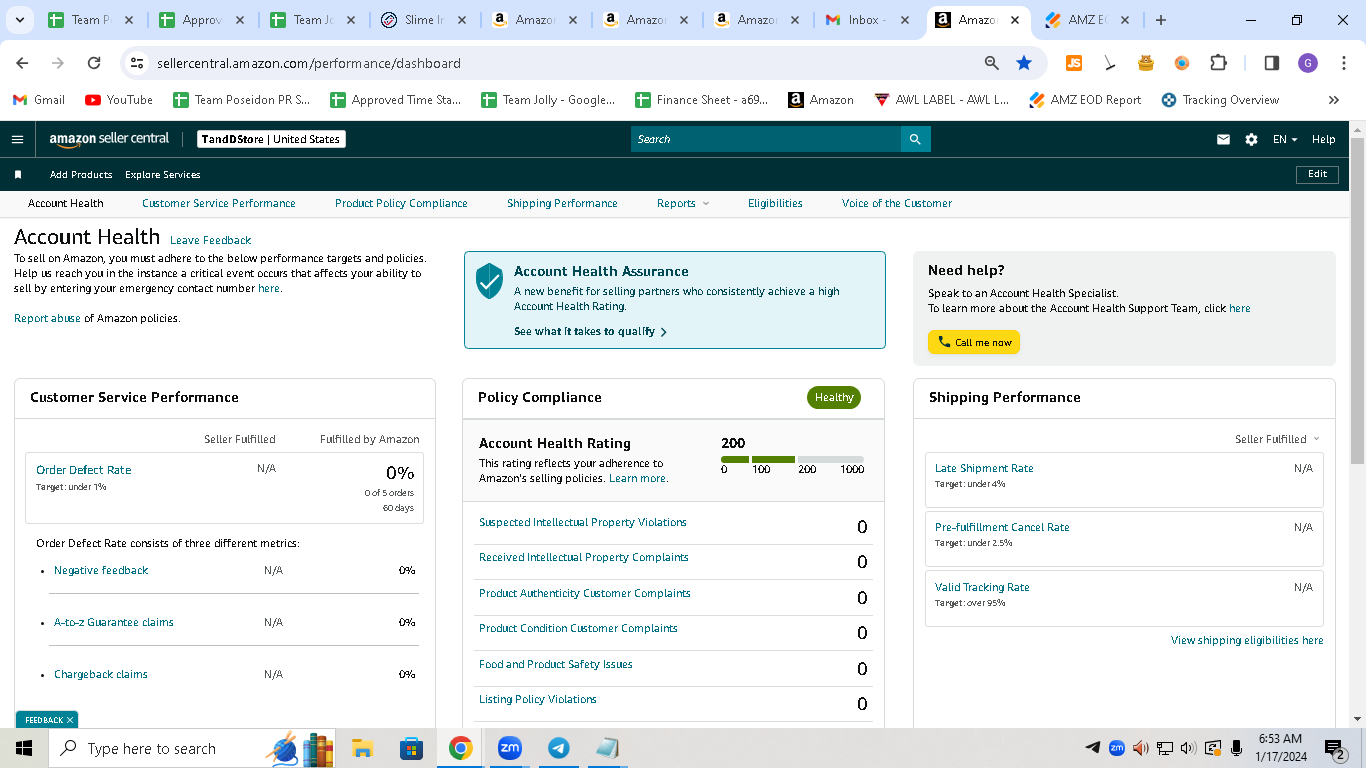Close the FEEDBACK widget with its X
The image size is (1366, 768).
point(70,720)
